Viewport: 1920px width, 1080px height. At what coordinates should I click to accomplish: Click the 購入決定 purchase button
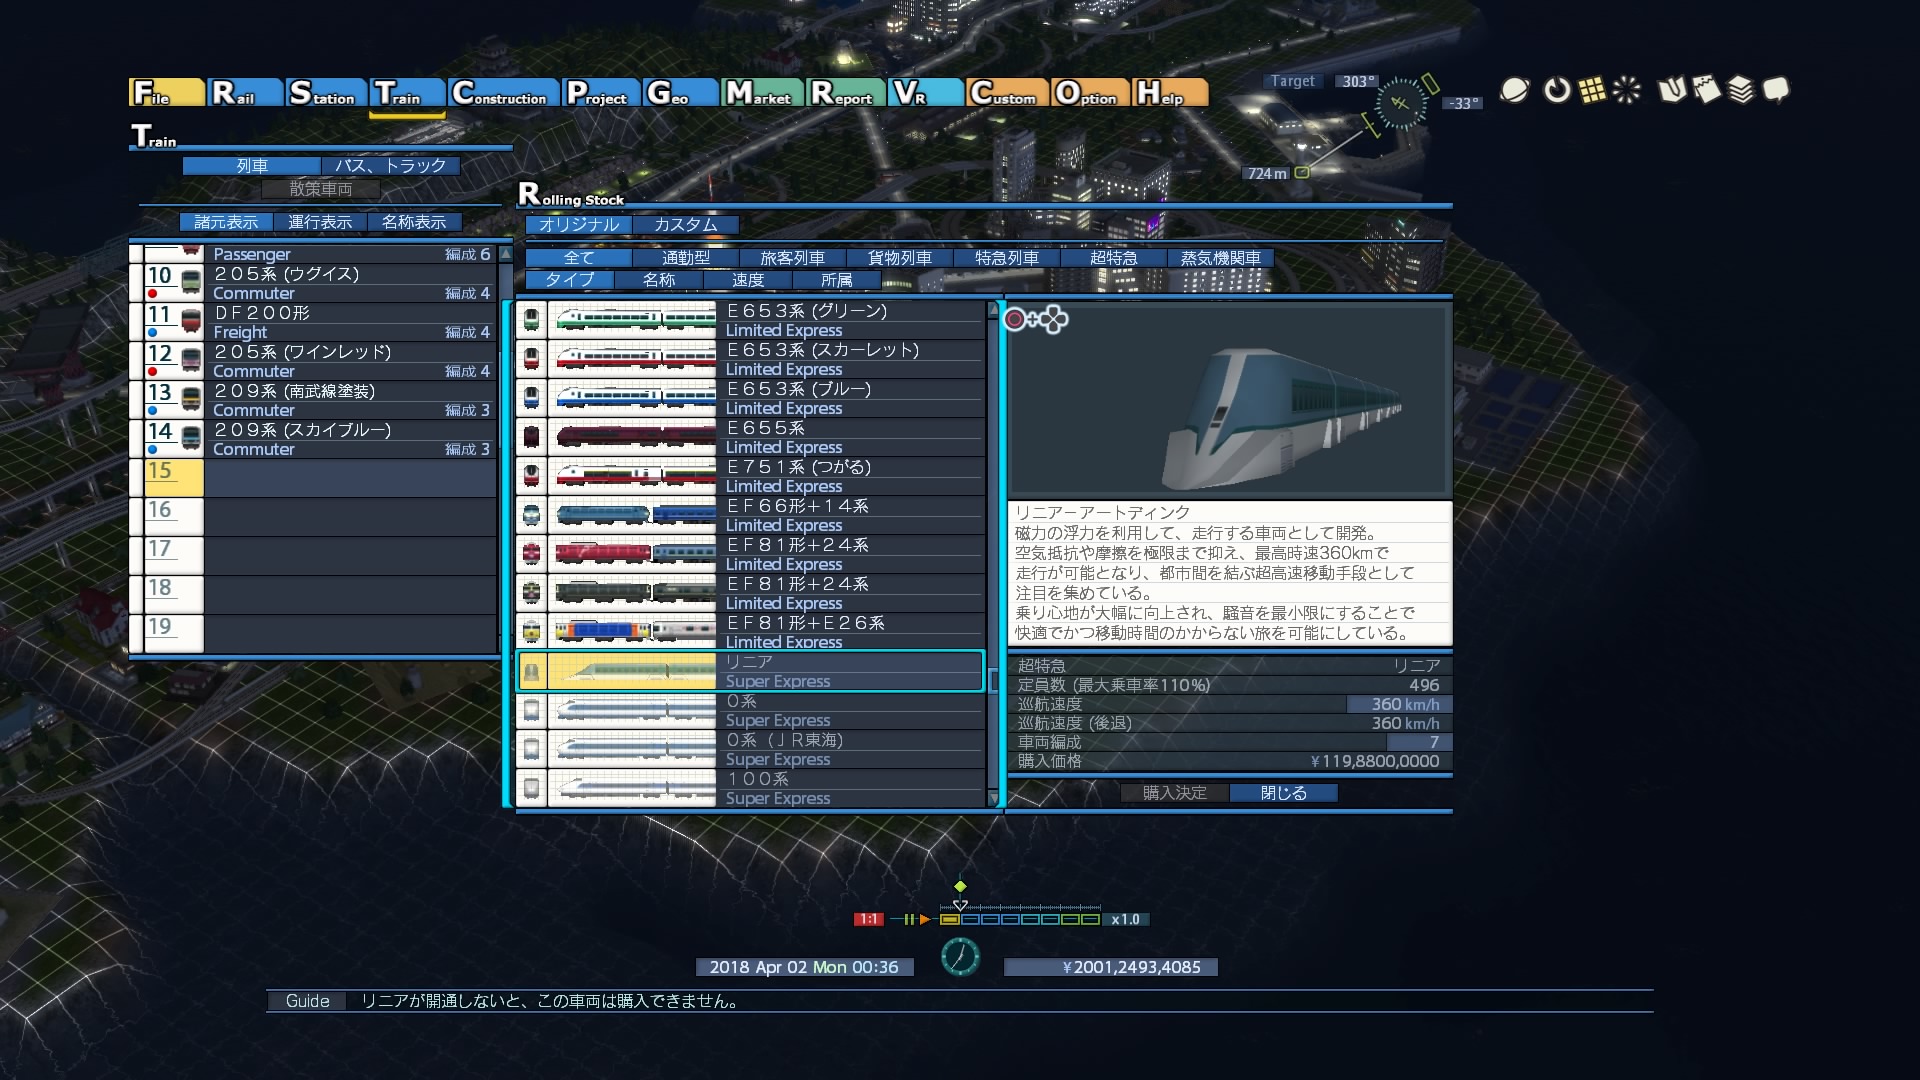[x=1174, y=793]
